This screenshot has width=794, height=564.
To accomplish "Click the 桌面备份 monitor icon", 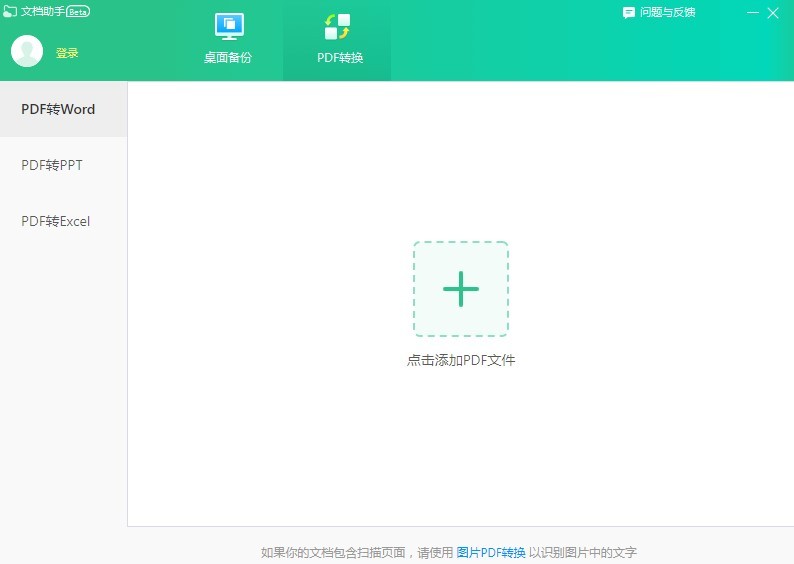I will click(229, 26).
